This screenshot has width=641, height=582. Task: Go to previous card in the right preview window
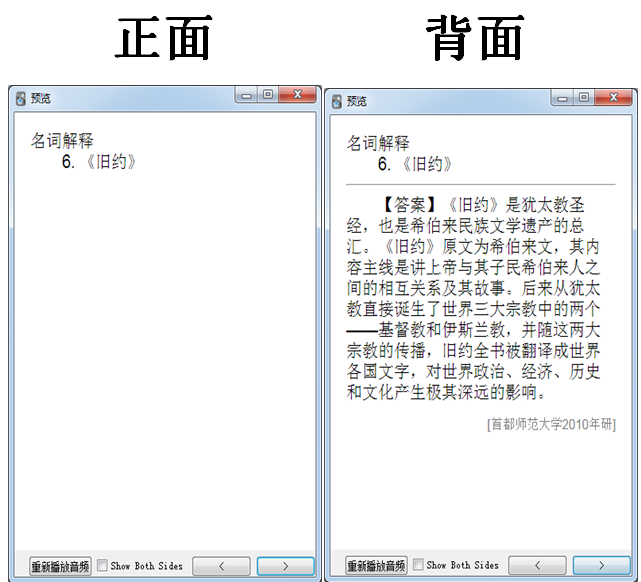pos(538,565)
